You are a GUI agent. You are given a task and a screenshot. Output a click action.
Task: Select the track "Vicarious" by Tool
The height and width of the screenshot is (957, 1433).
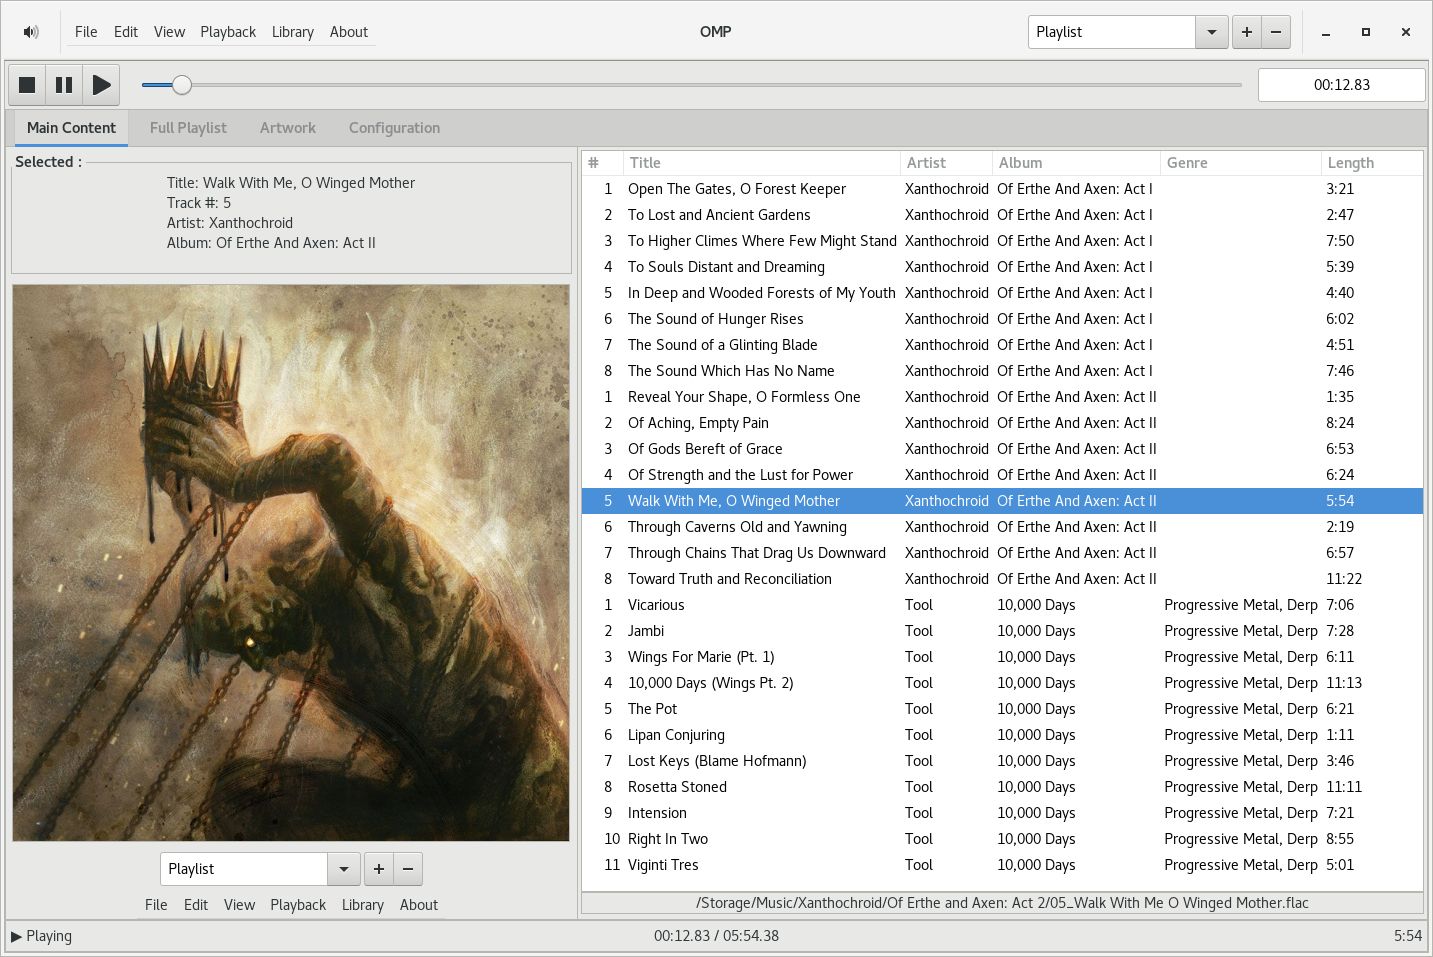(1002, 605)
